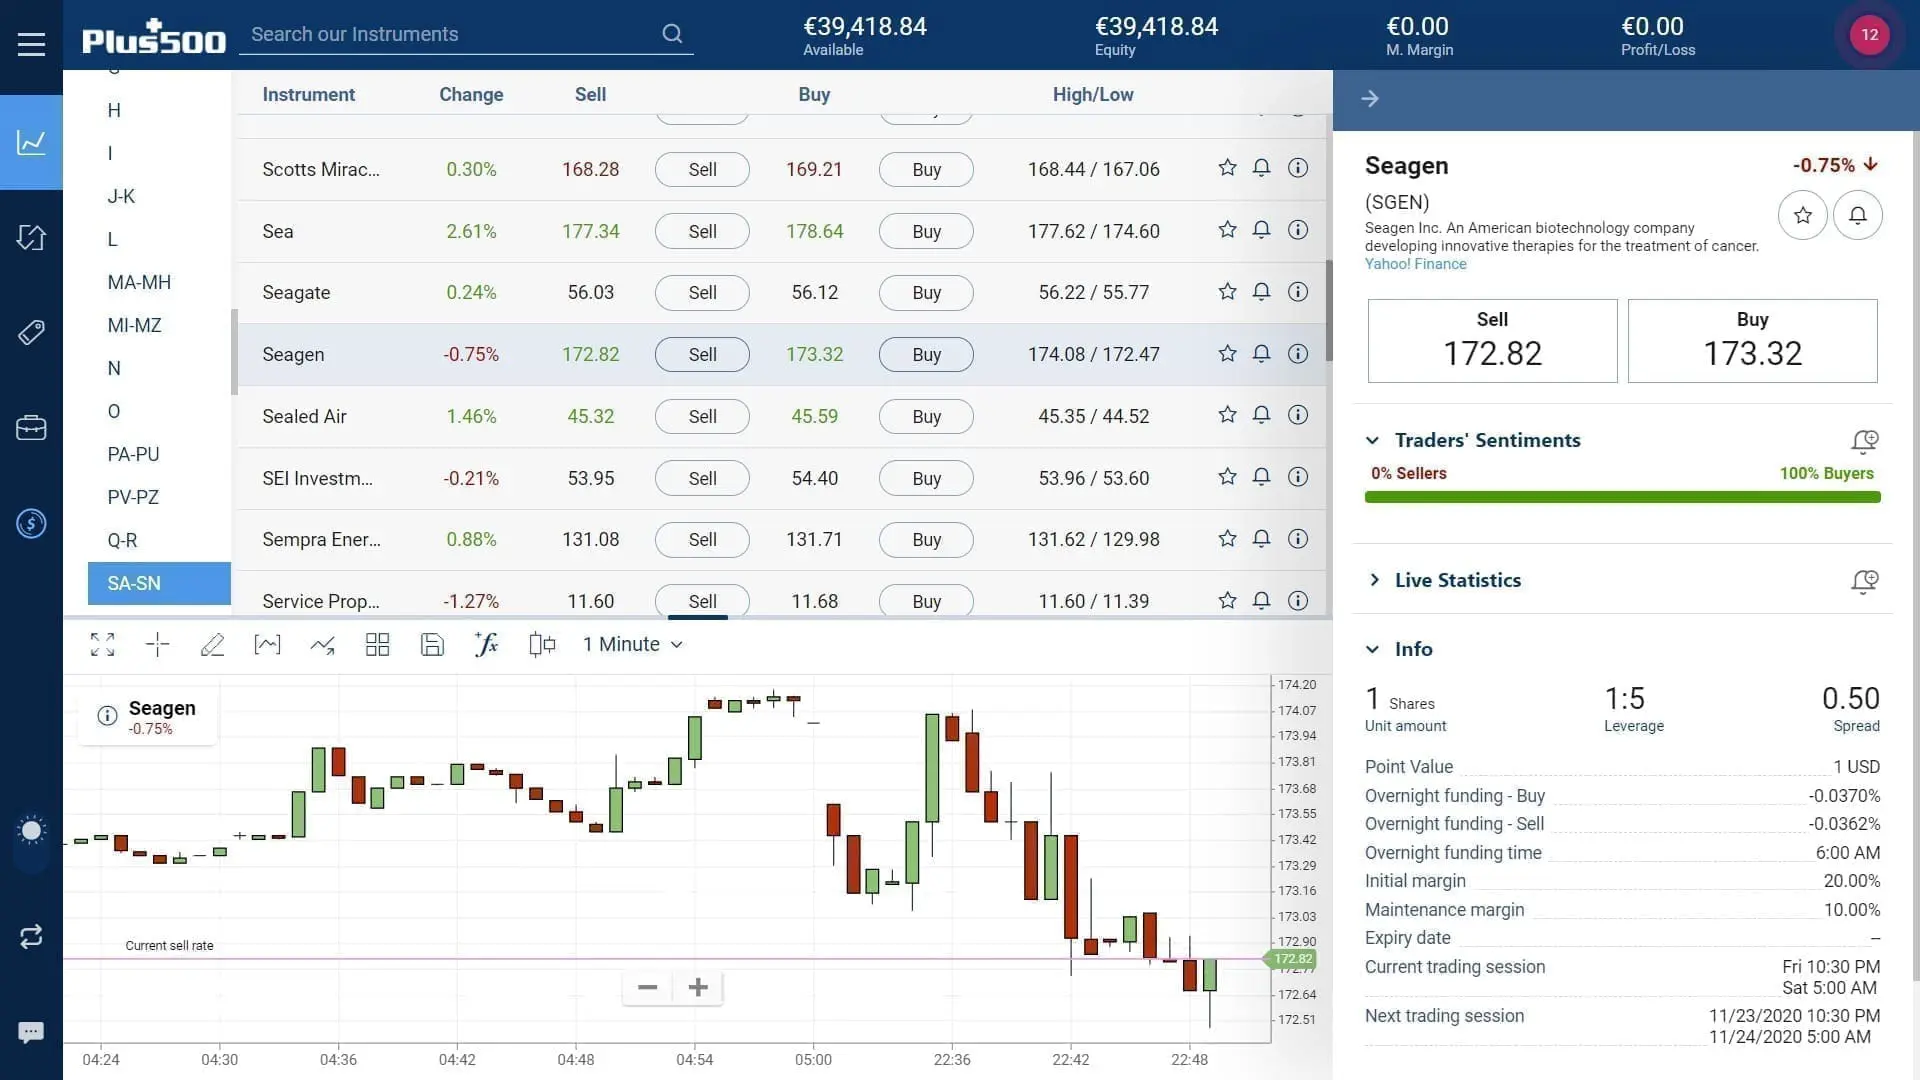Open the hamburger main menu
Image resolution: width=1920 pixels, height=1080 pixels.
(31, 44)
